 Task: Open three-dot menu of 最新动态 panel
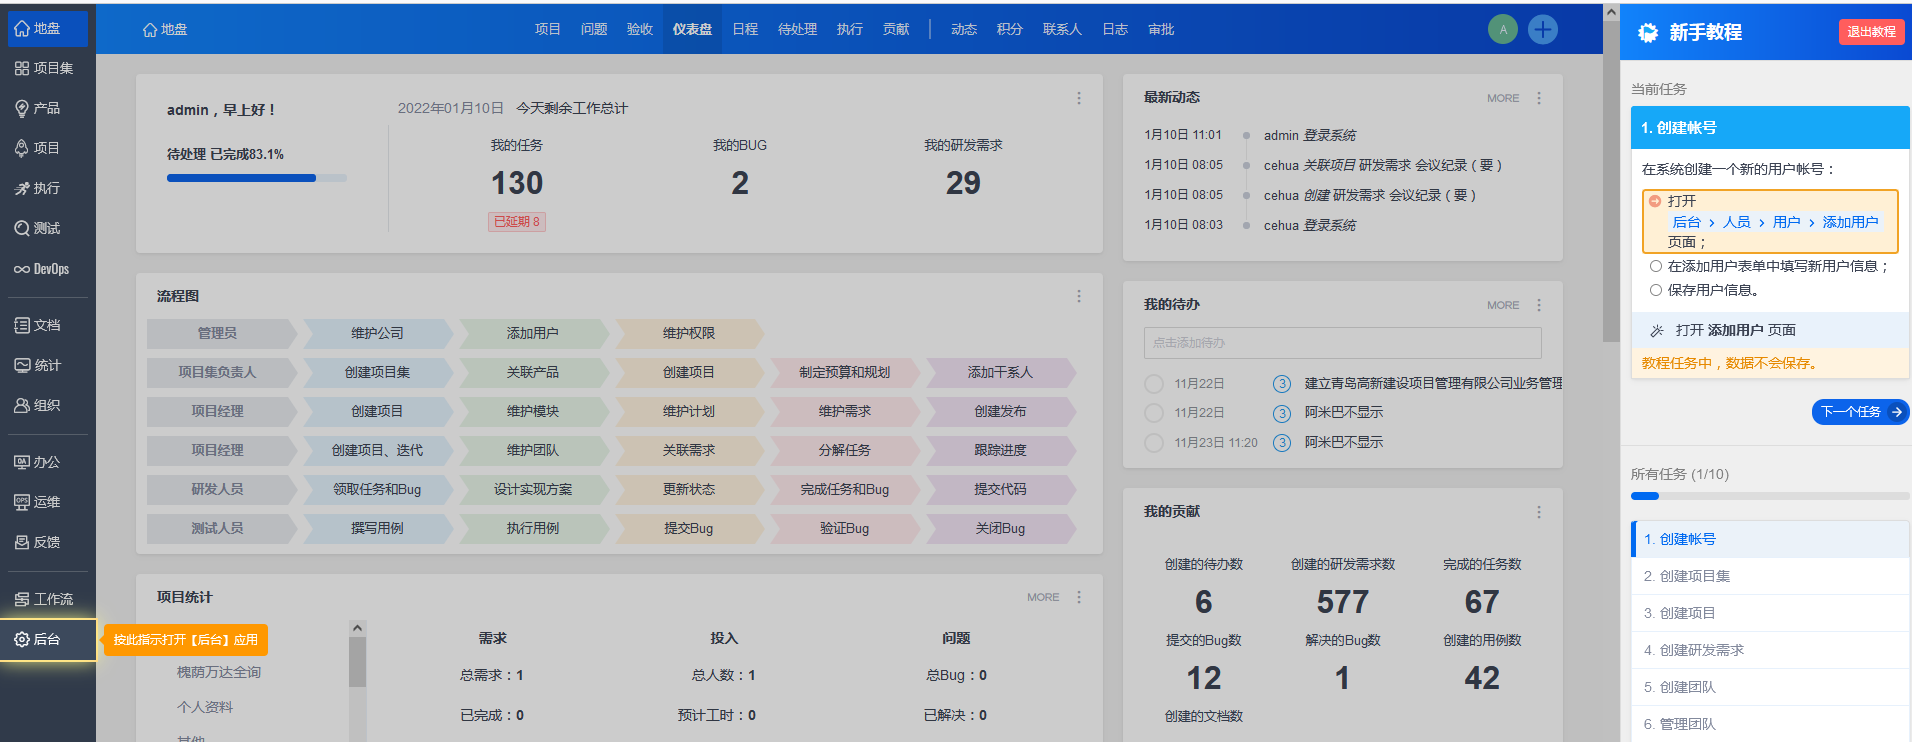tap(1538, 98)
